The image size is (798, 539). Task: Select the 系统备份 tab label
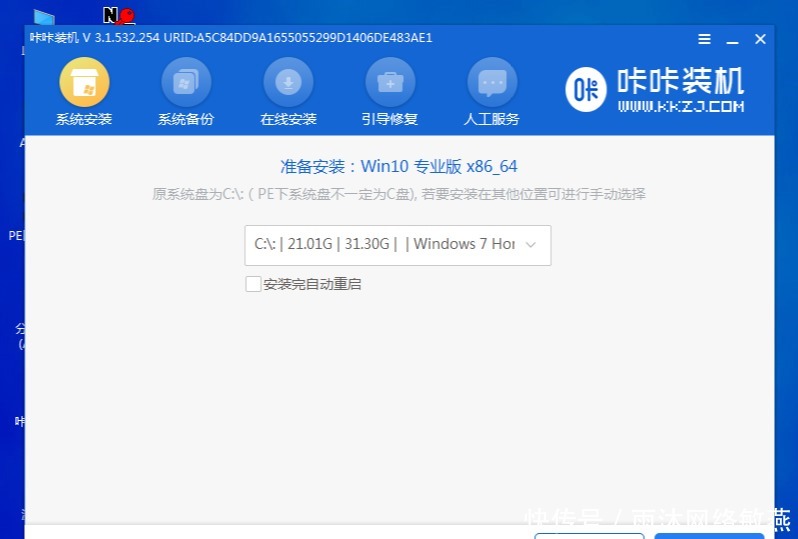coord(186,119)
